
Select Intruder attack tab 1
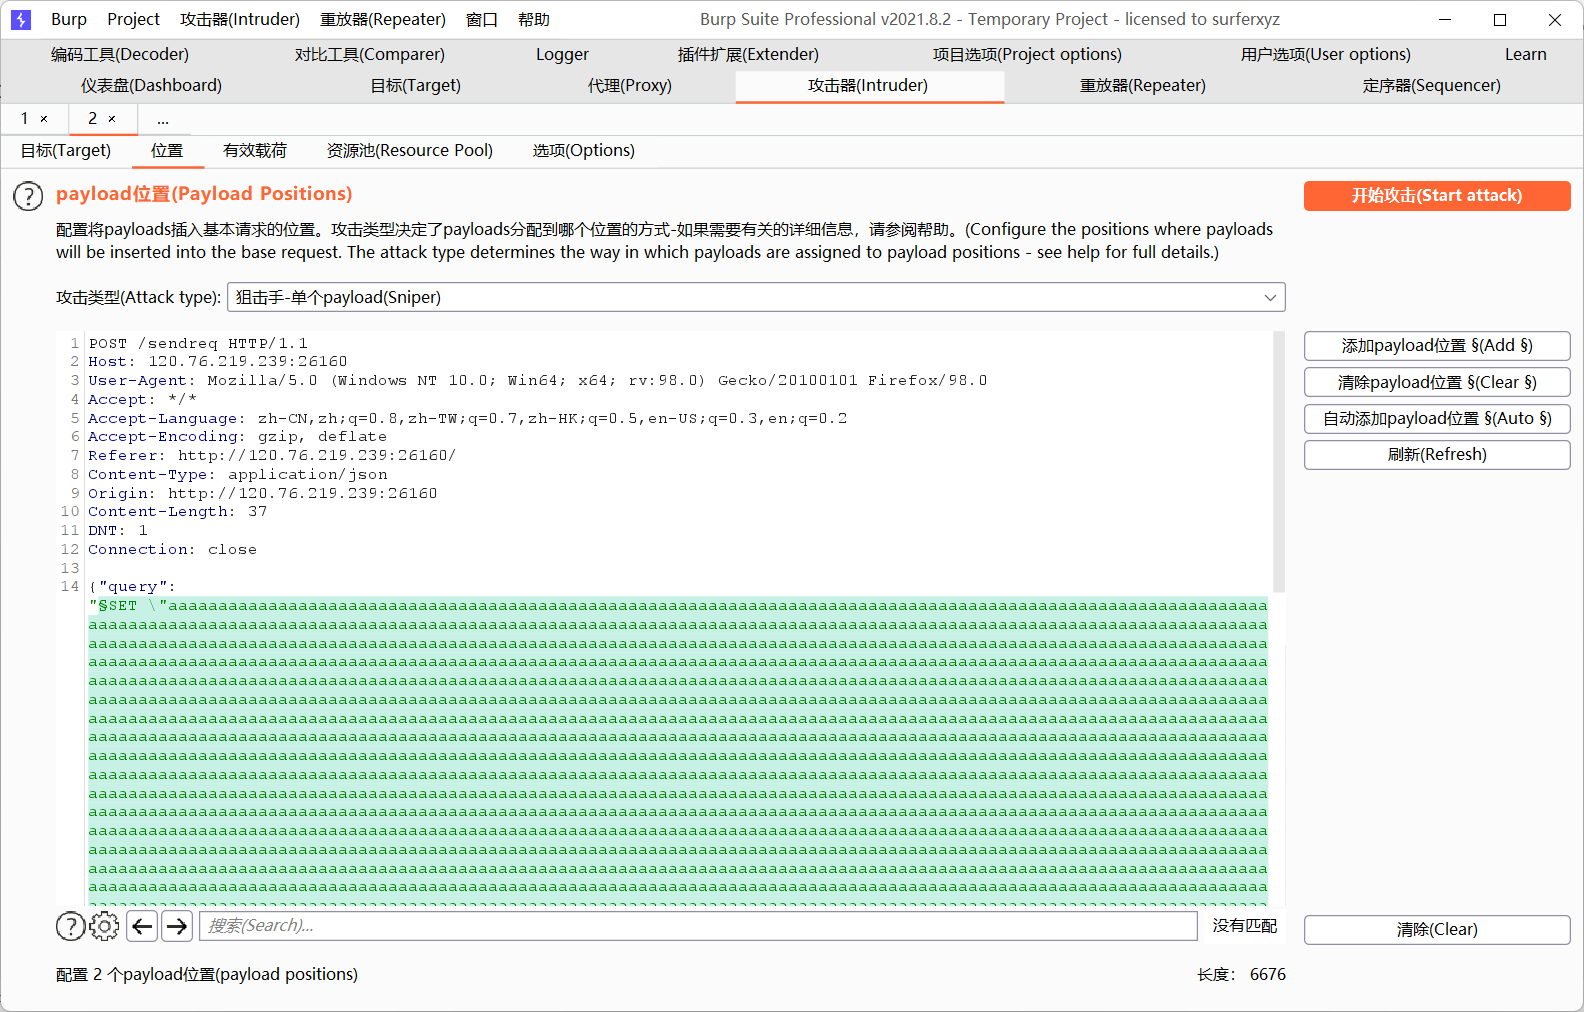25,119
